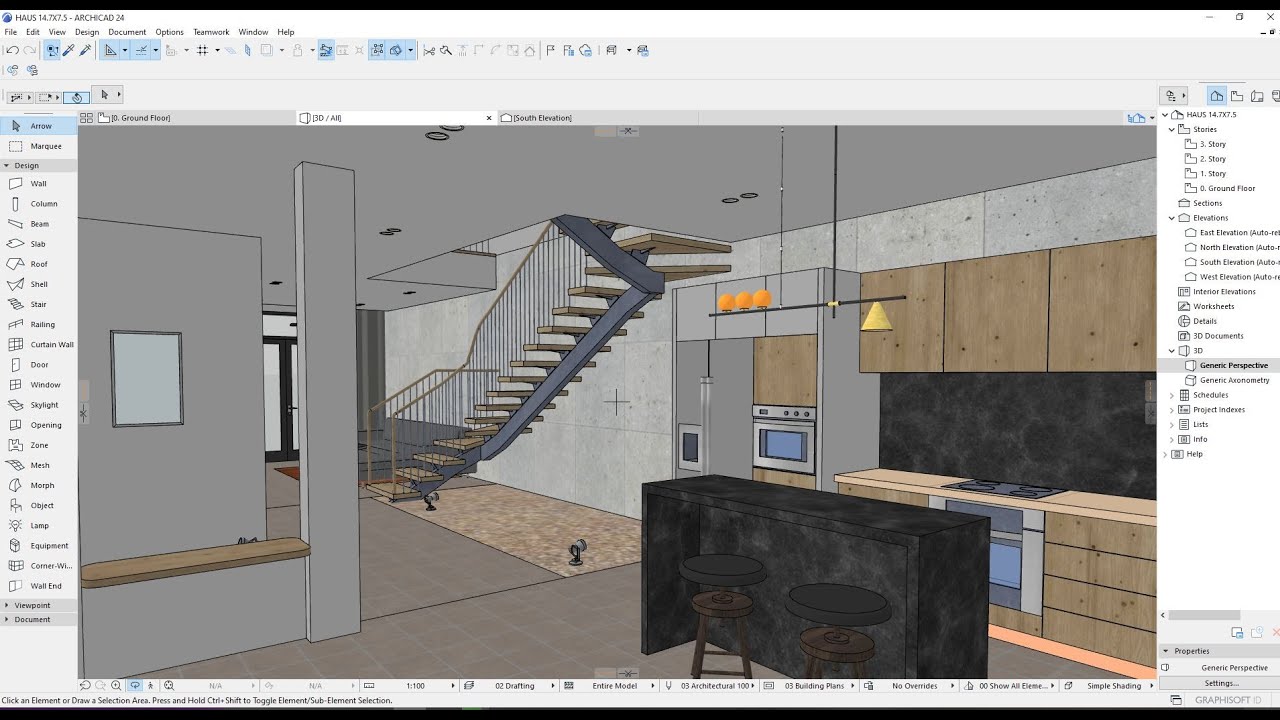Open the View Map icon in Navigator
The height and width of the screenshot is (720, 1280).
[1237, 96]
